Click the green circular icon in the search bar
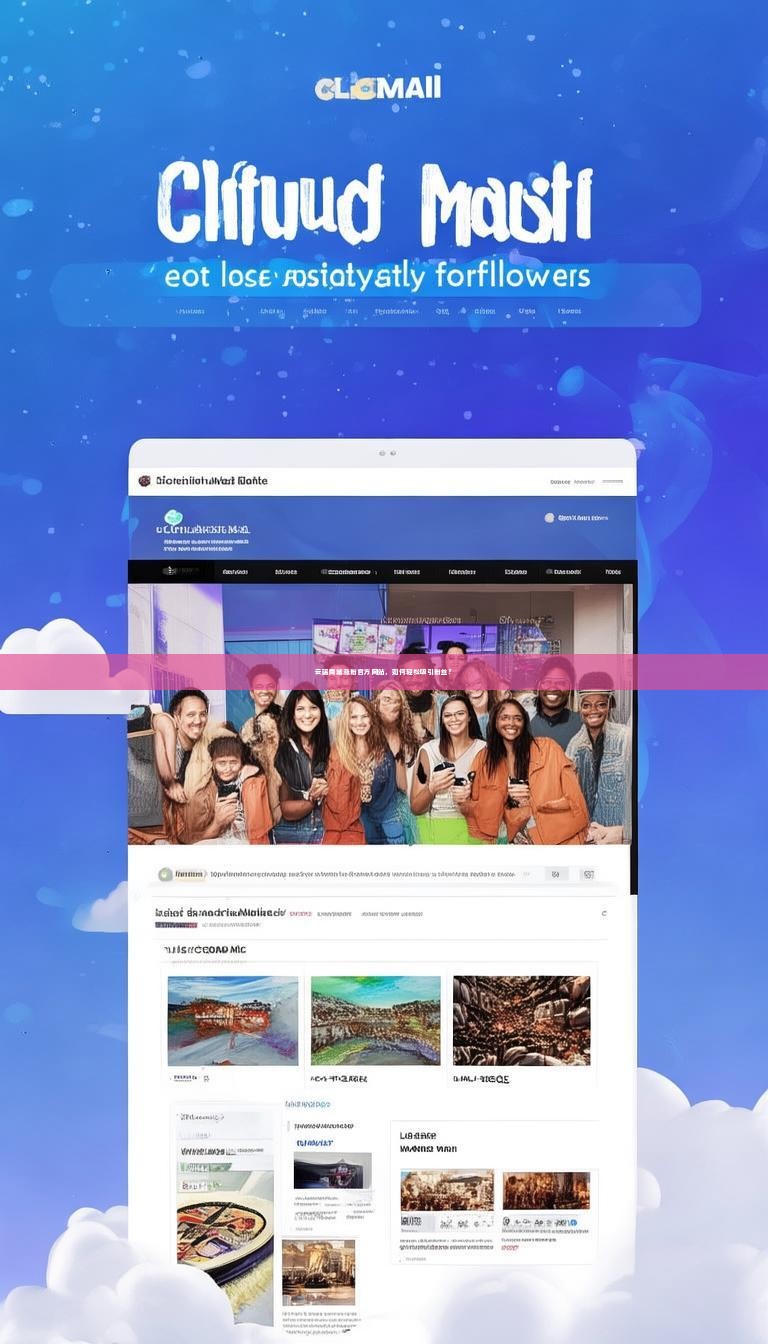Image resolution: width=768 pixels, height=1344 pixels. click(x=166, y=874)
